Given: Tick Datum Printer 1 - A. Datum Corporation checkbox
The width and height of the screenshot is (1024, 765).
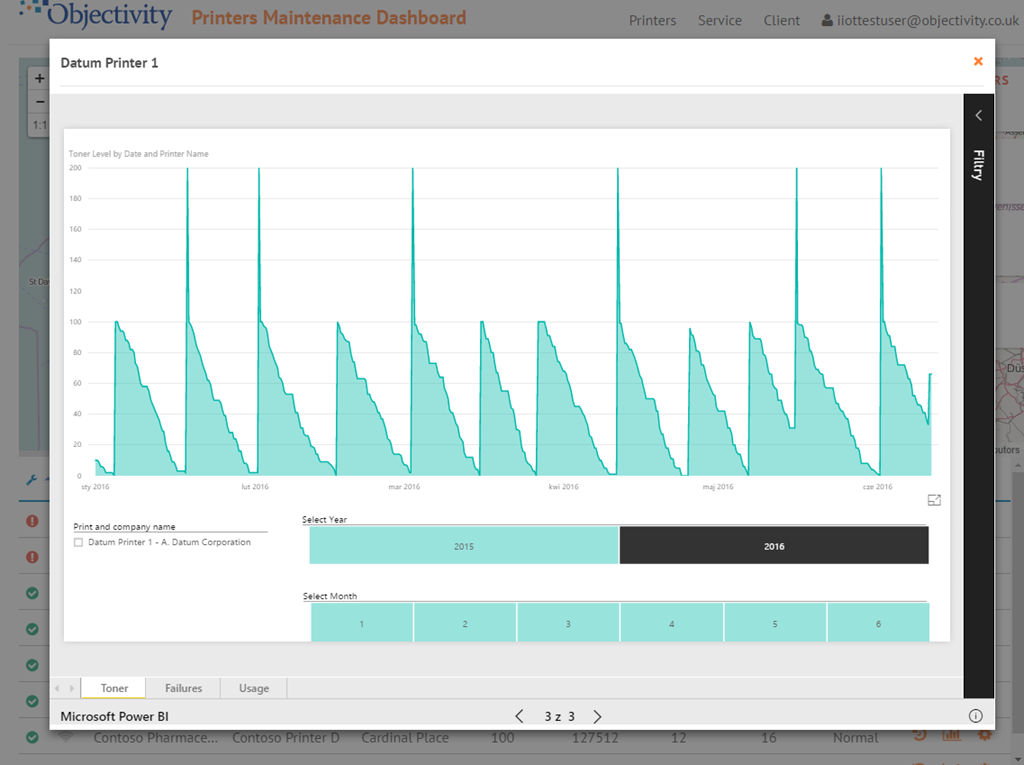Looking at the screenshot, I should click(78, 542).
